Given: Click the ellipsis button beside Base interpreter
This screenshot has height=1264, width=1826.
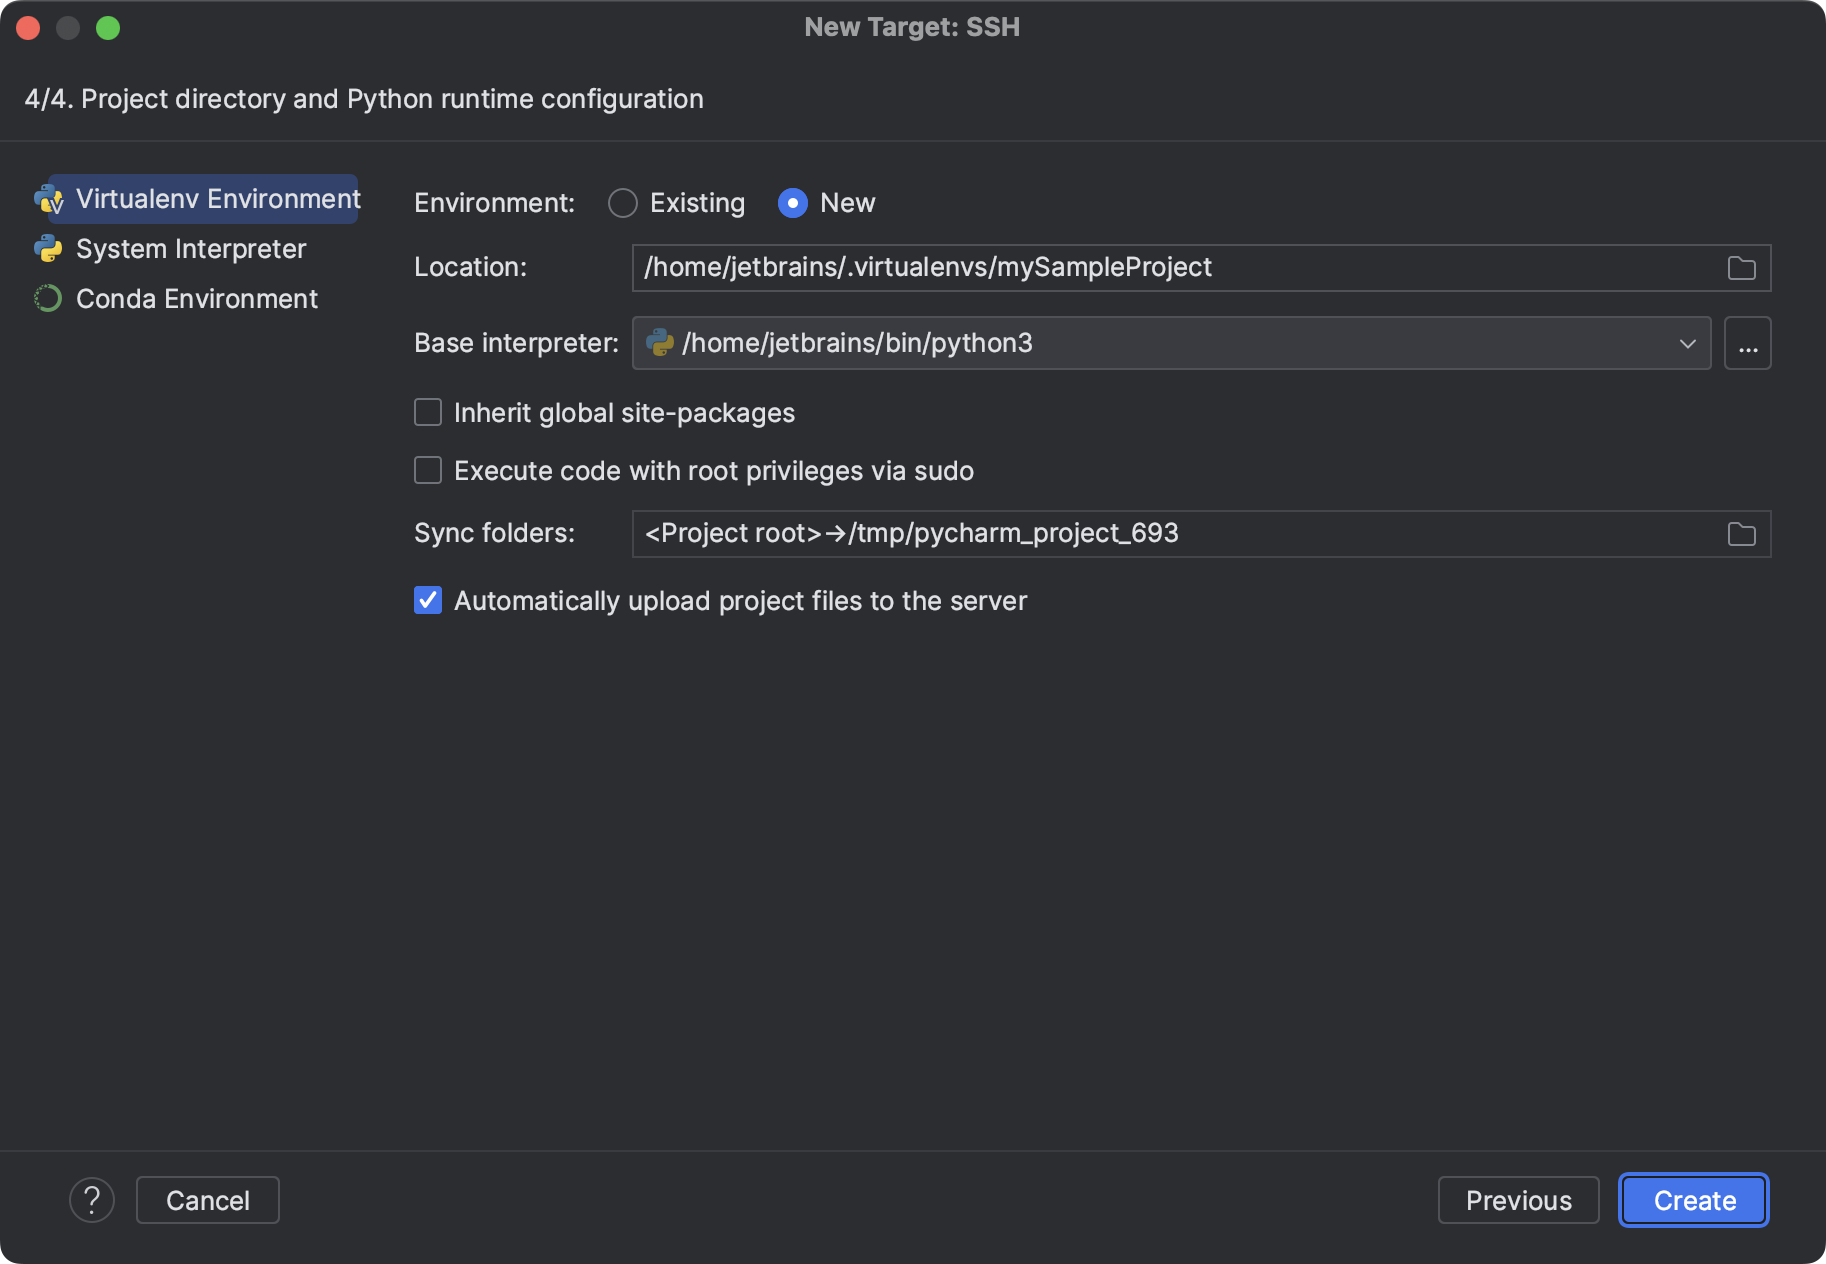Looking at the screenshot, I should (1747, 343).
